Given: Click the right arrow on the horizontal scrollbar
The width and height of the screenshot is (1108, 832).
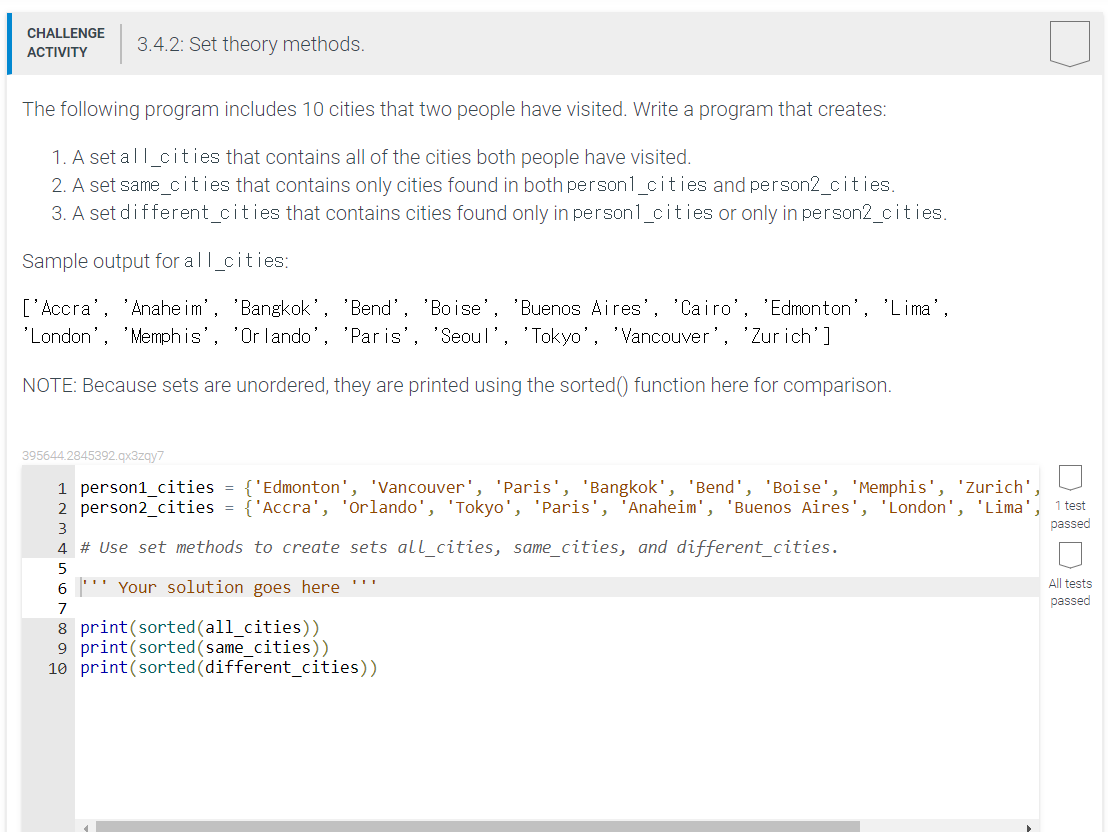Looking at the screenshot, I should (x=1031, y=826).
